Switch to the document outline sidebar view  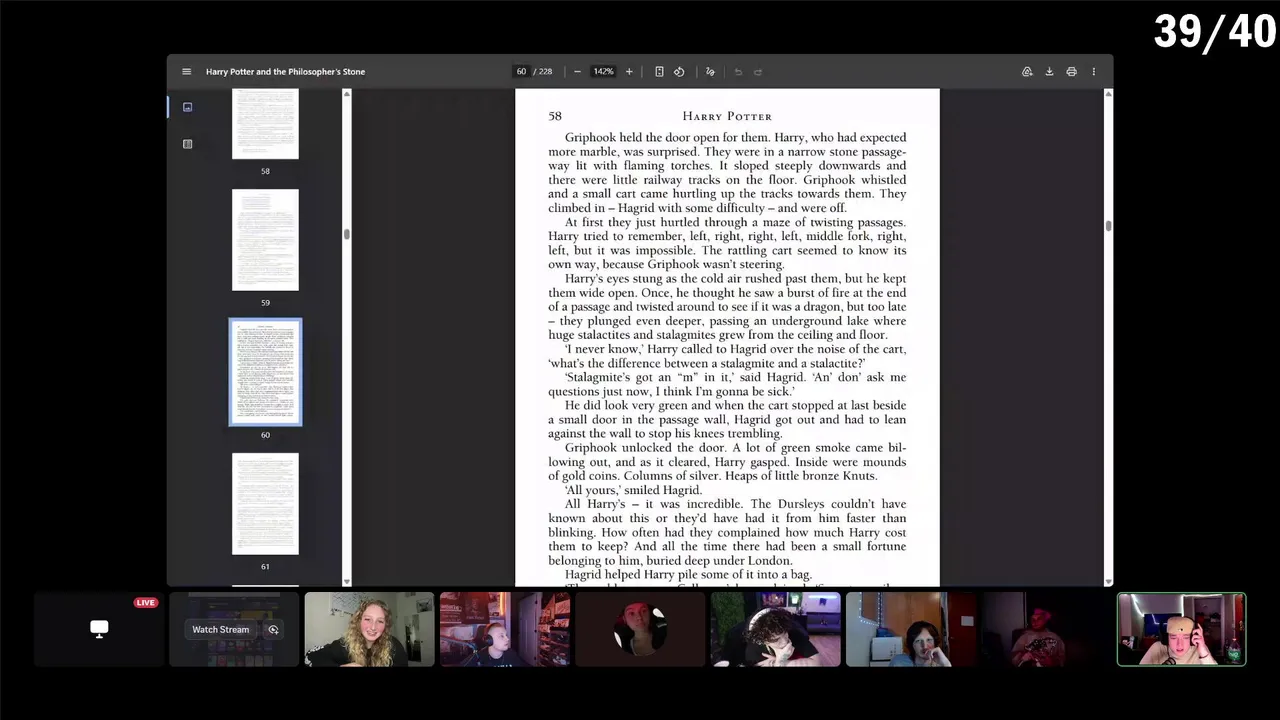click(187, 144)
